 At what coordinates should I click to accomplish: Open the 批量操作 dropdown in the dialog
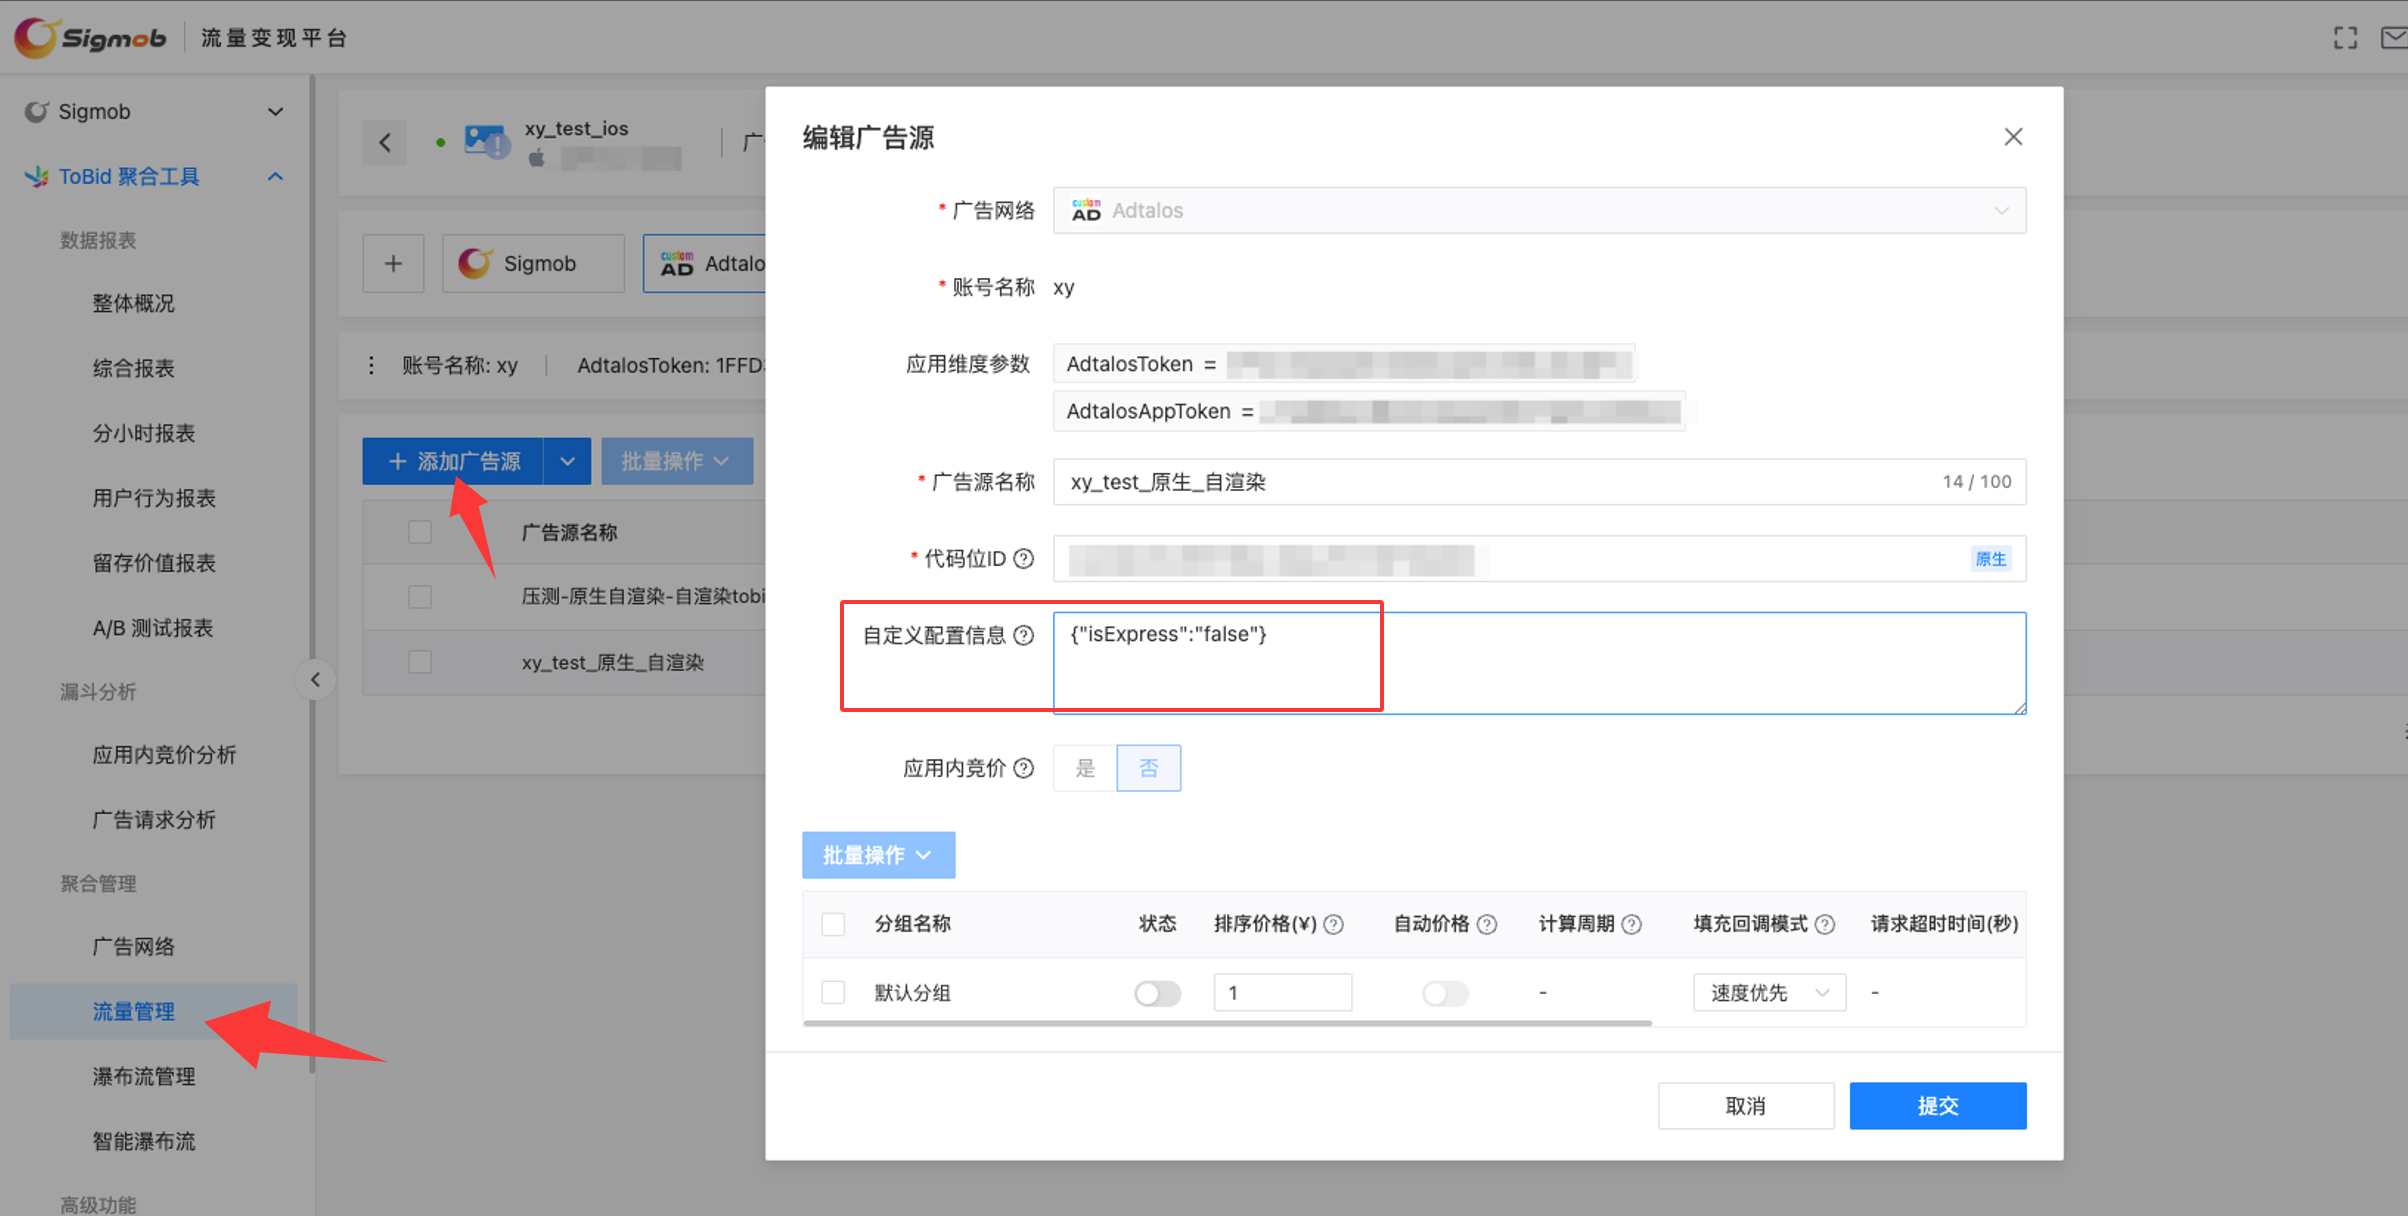click(878, 855)
